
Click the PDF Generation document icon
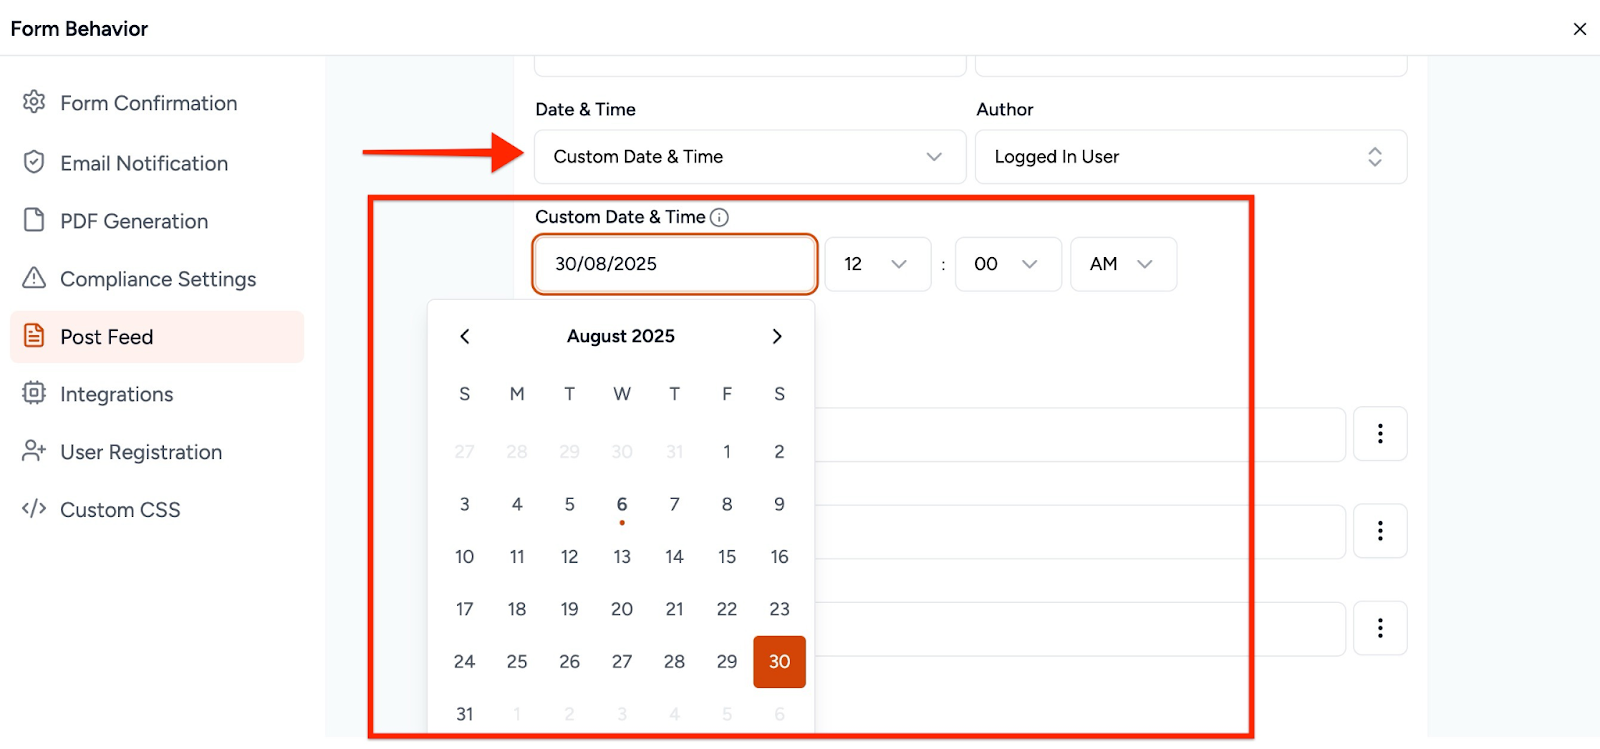[34, 220]
